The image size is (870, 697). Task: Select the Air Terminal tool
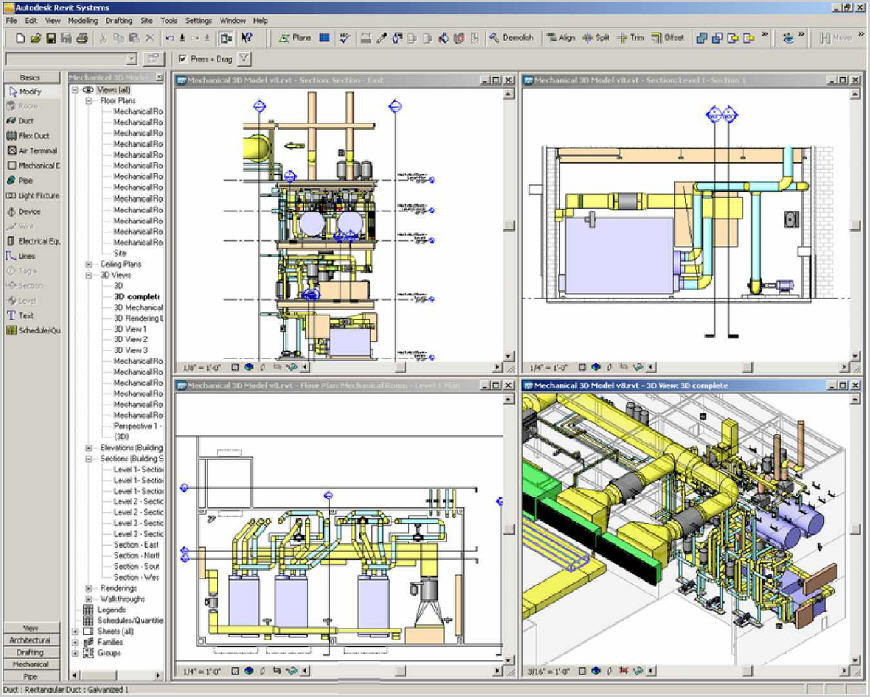tap(32, 150)
